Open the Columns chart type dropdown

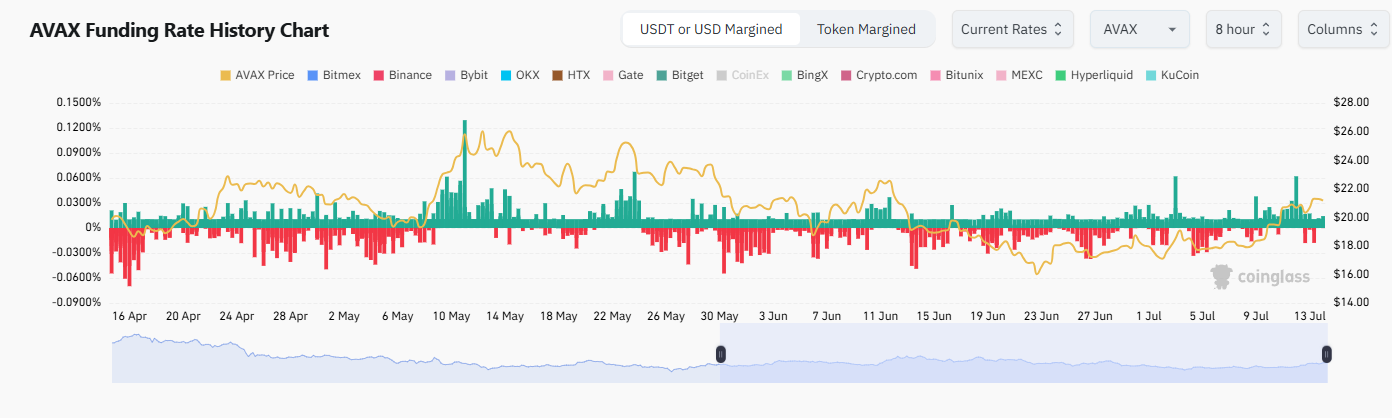pyautogui.click(x=1343, y=29)
